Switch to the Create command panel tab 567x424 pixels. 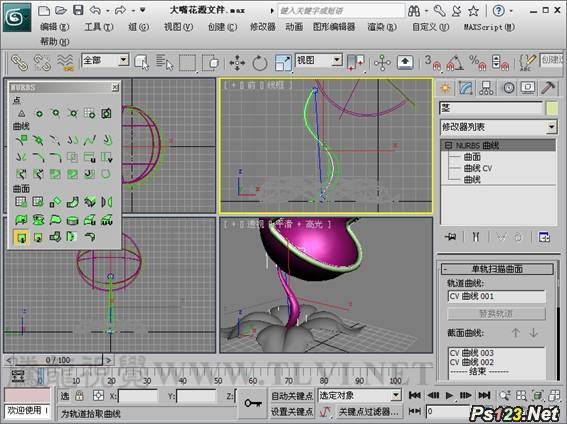pyautogui.click(x=446, y=88)
